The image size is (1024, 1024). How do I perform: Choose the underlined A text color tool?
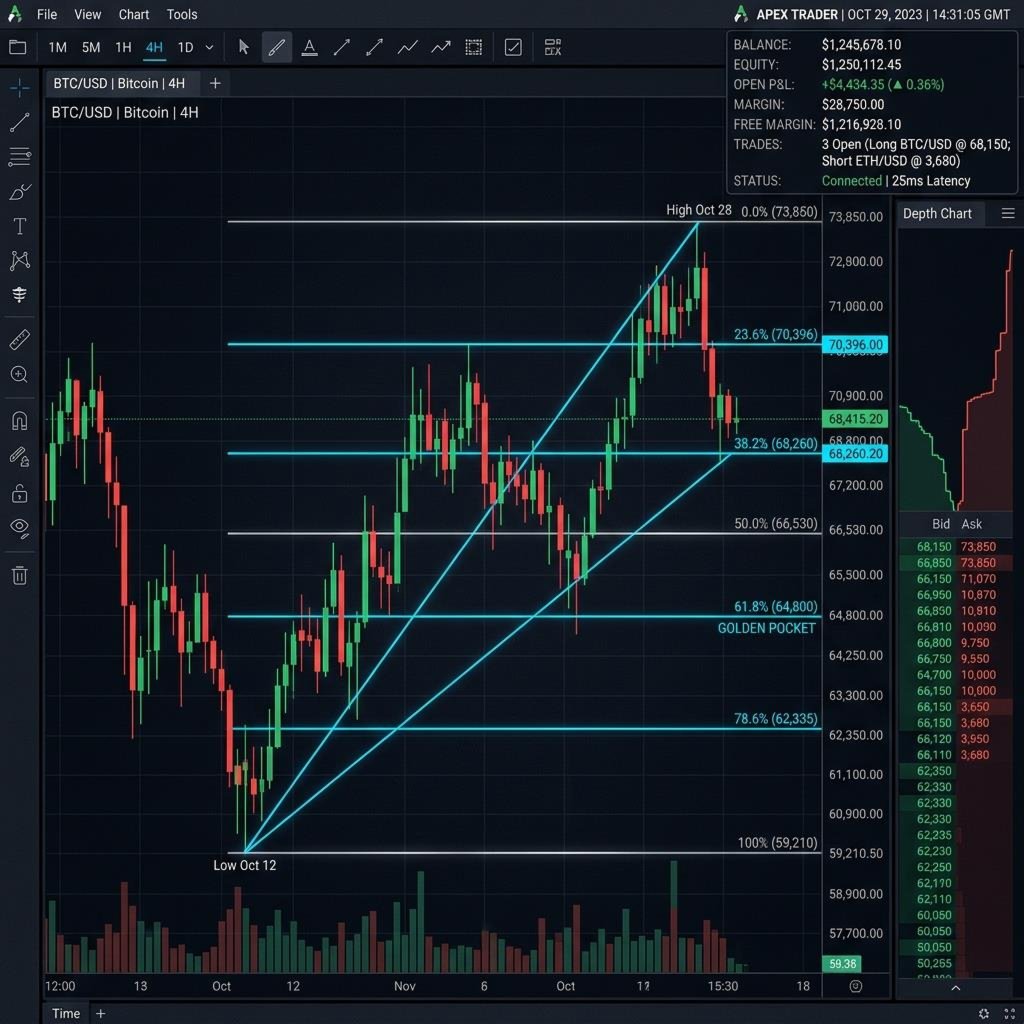(310, 47)
